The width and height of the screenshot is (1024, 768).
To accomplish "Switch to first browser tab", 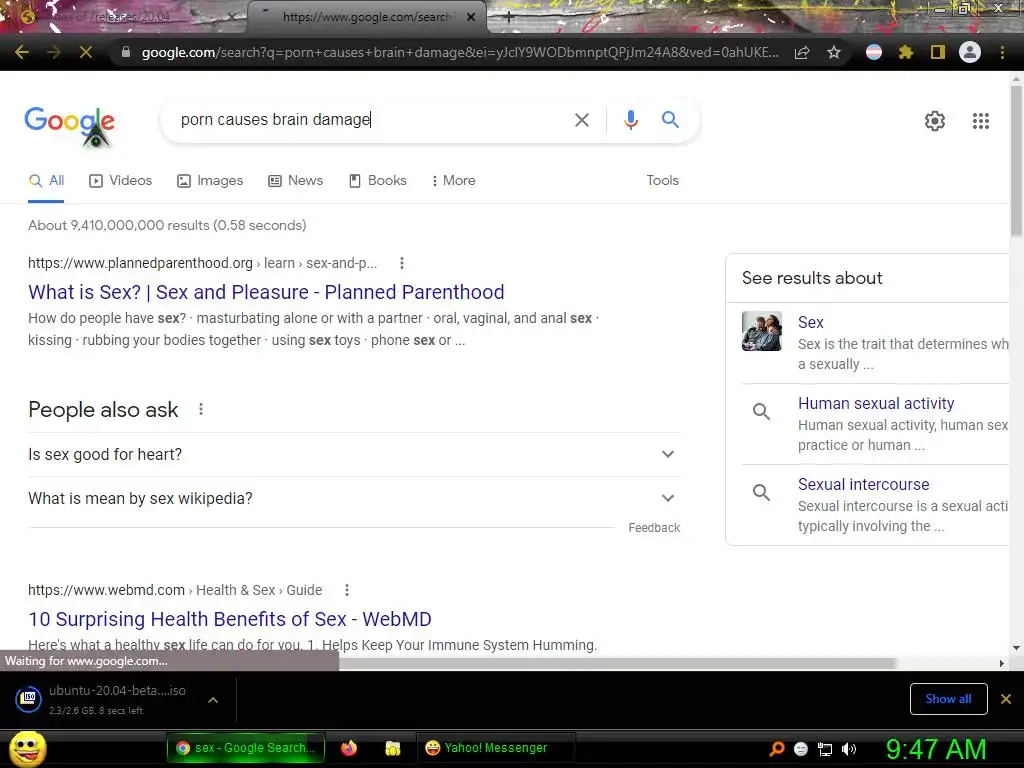I will click(x=124, y=18).
